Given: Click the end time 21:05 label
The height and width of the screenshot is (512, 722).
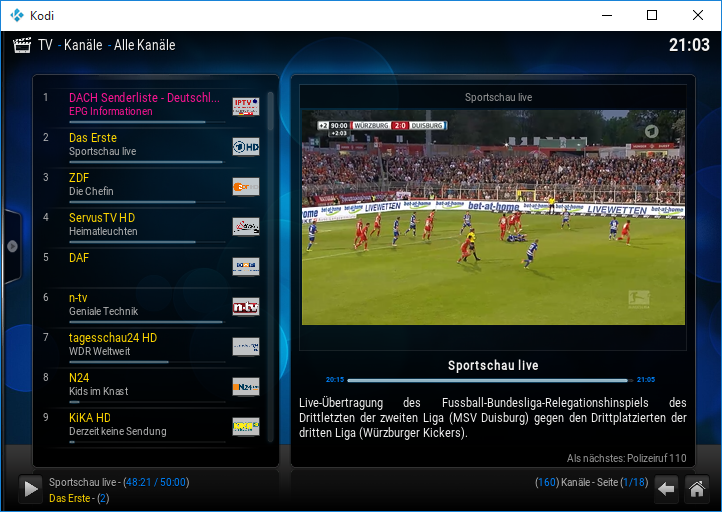Looking at the screenshot, I should [x=646, y=380].
